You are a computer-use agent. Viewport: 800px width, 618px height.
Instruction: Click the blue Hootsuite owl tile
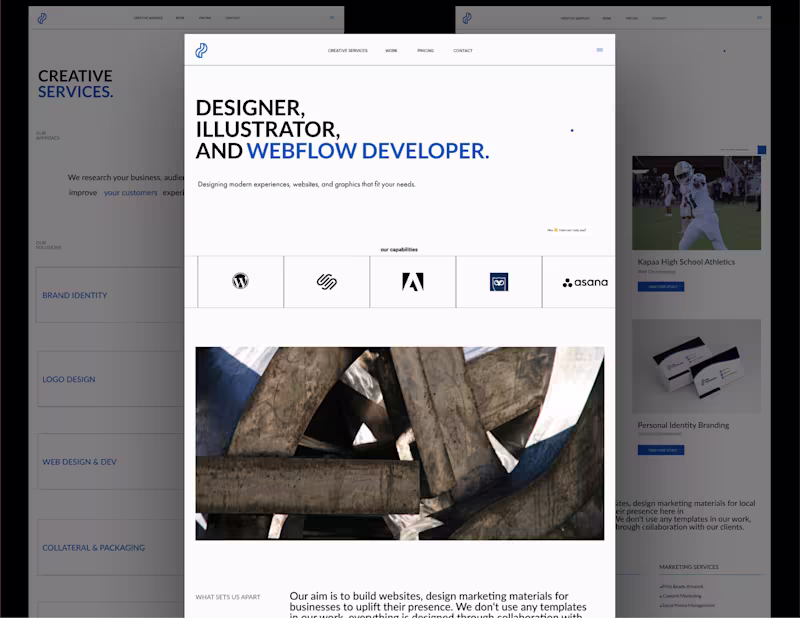click(x=499, y=282)
